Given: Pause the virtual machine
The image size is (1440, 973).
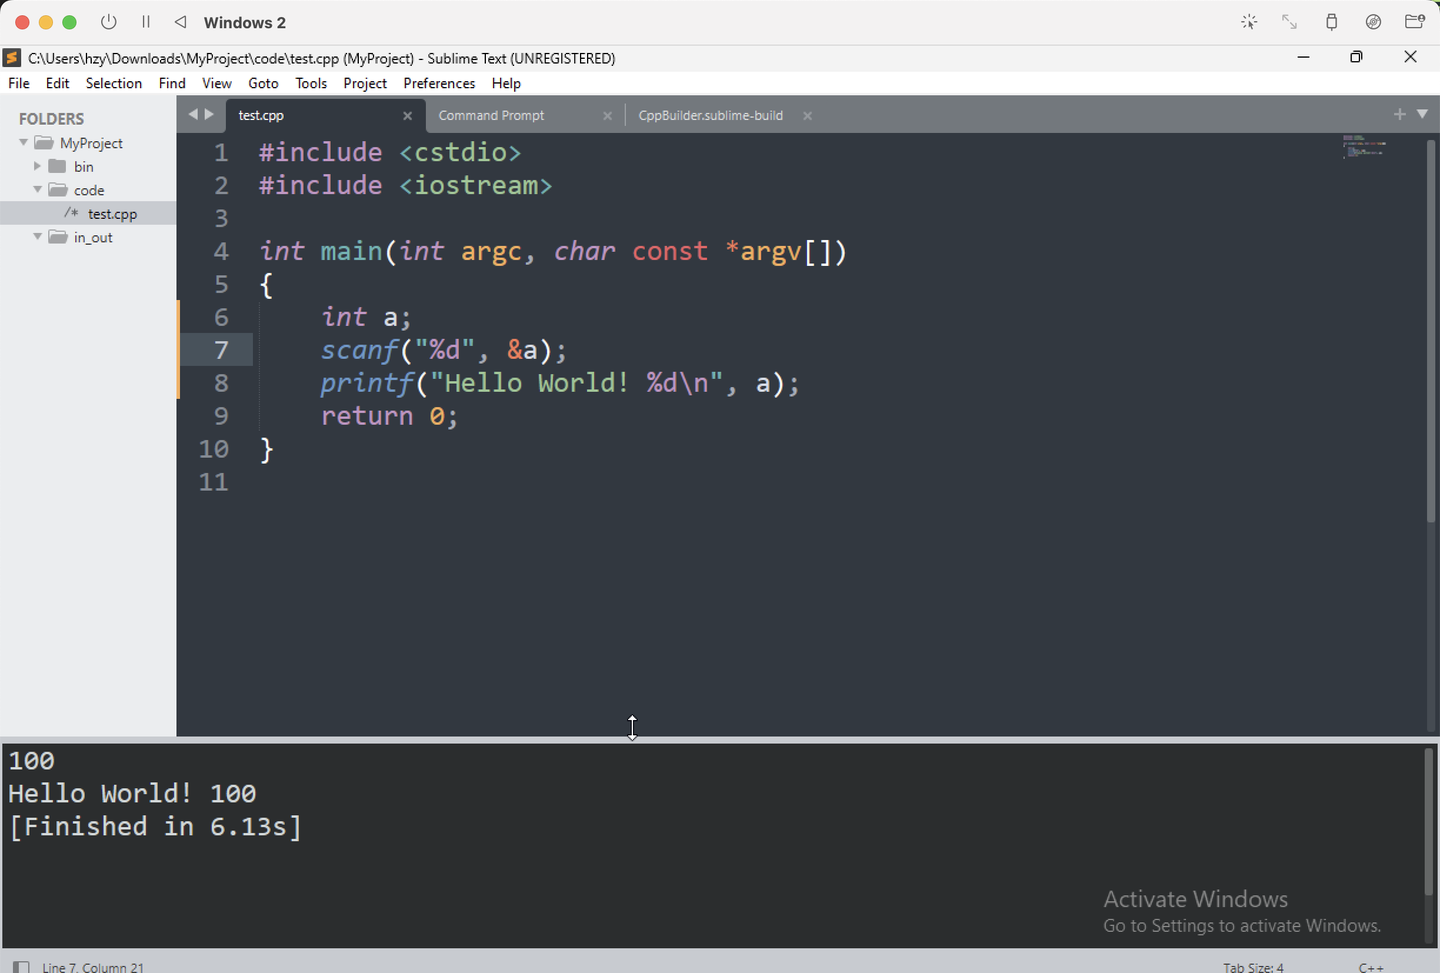Looking at the screenshot, I should click(x=145, y=21).
